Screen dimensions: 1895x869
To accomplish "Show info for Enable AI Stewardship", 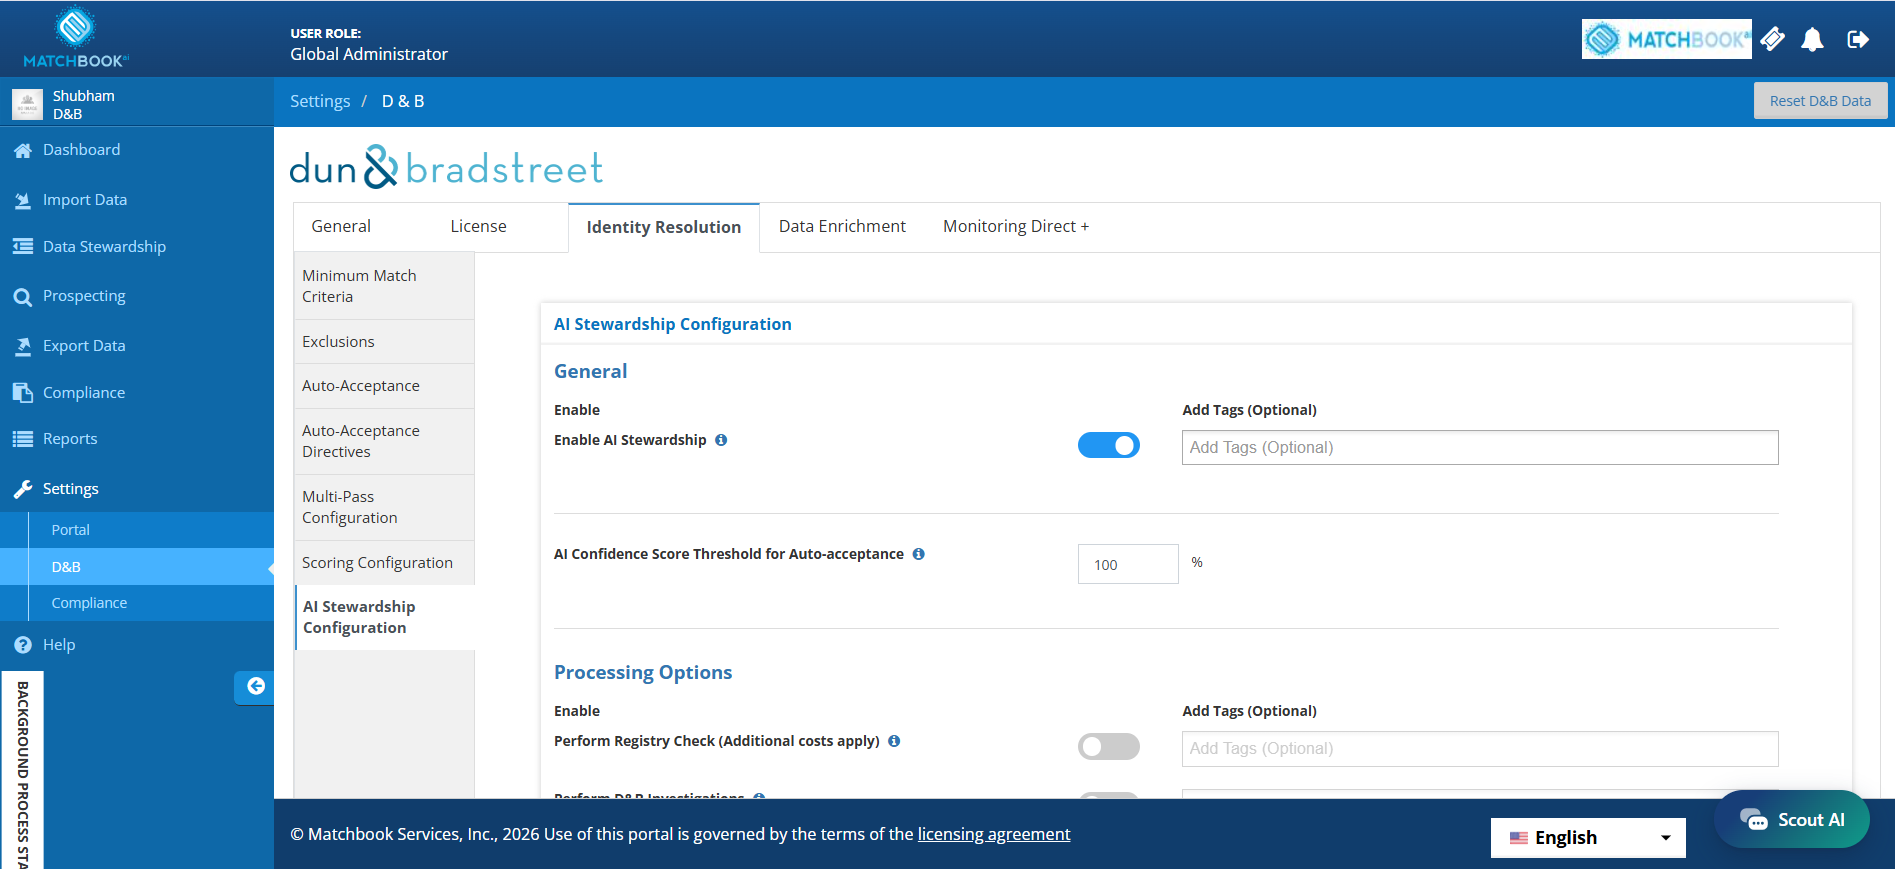I will pyautogui.click(x=721, y=440).
